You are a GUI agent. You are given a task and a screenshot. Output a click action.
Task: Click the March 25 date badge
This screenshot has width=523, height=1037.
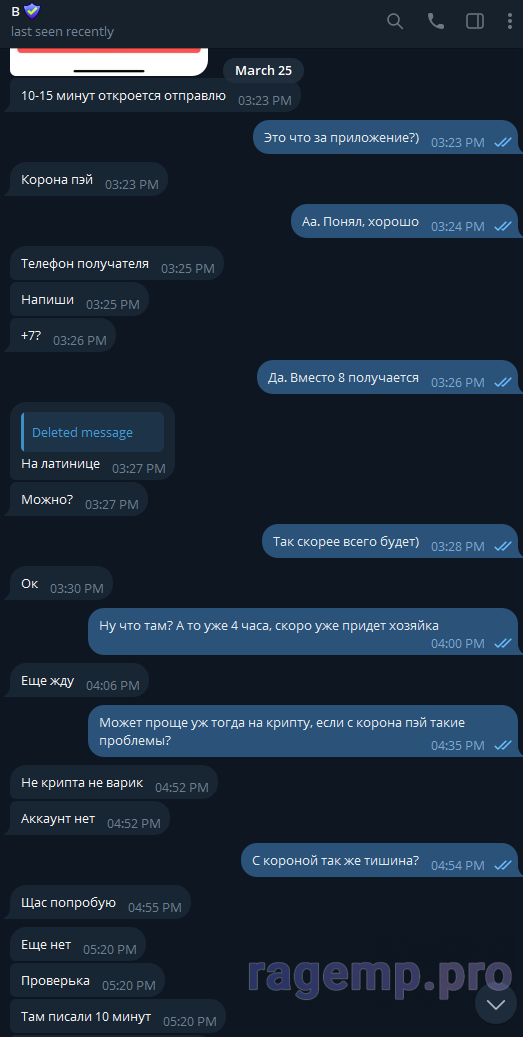pos(263,71)
